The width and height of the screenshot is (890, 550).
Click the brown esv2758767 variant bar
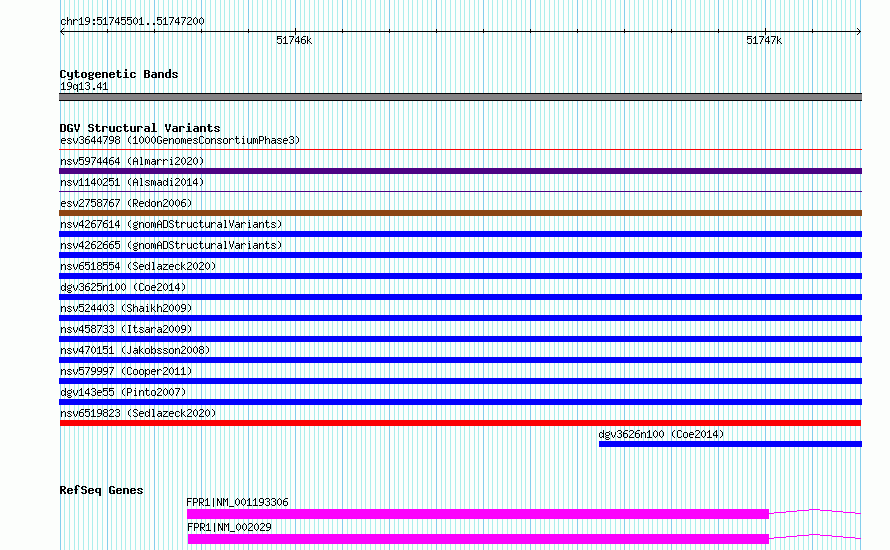coord(460,213)
